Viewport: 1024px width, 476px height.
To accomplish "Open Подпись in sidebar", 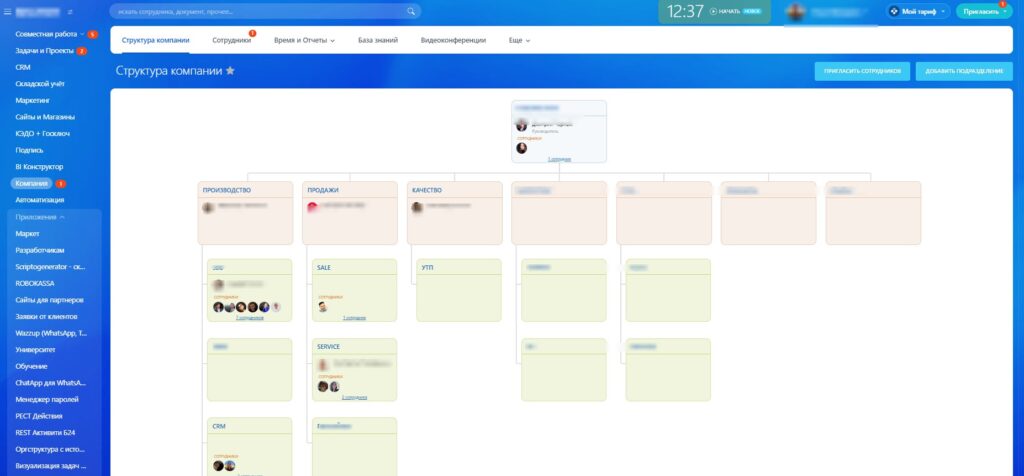I will (29, 150).
